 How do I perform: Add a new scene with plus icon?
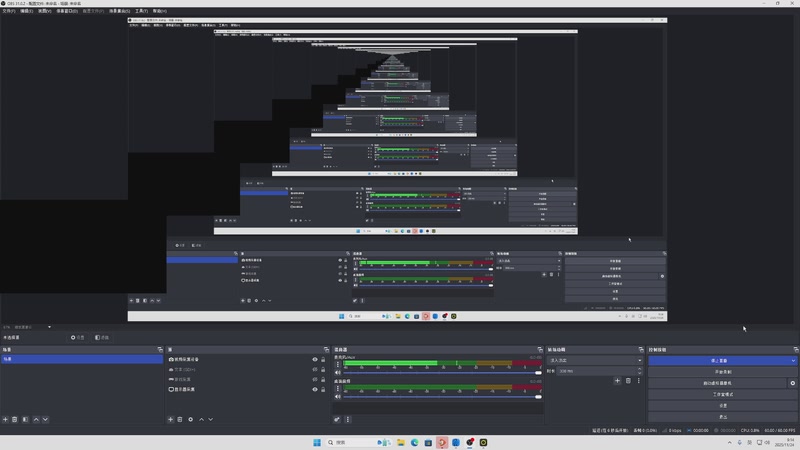point(5,419)
